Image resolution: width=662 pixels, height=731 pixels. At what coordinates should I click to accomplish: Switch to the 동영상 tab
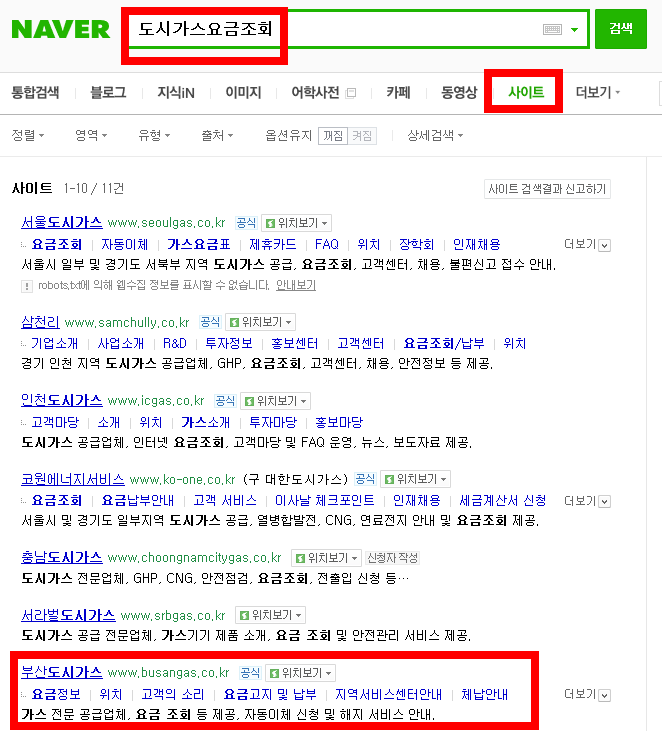459,92
